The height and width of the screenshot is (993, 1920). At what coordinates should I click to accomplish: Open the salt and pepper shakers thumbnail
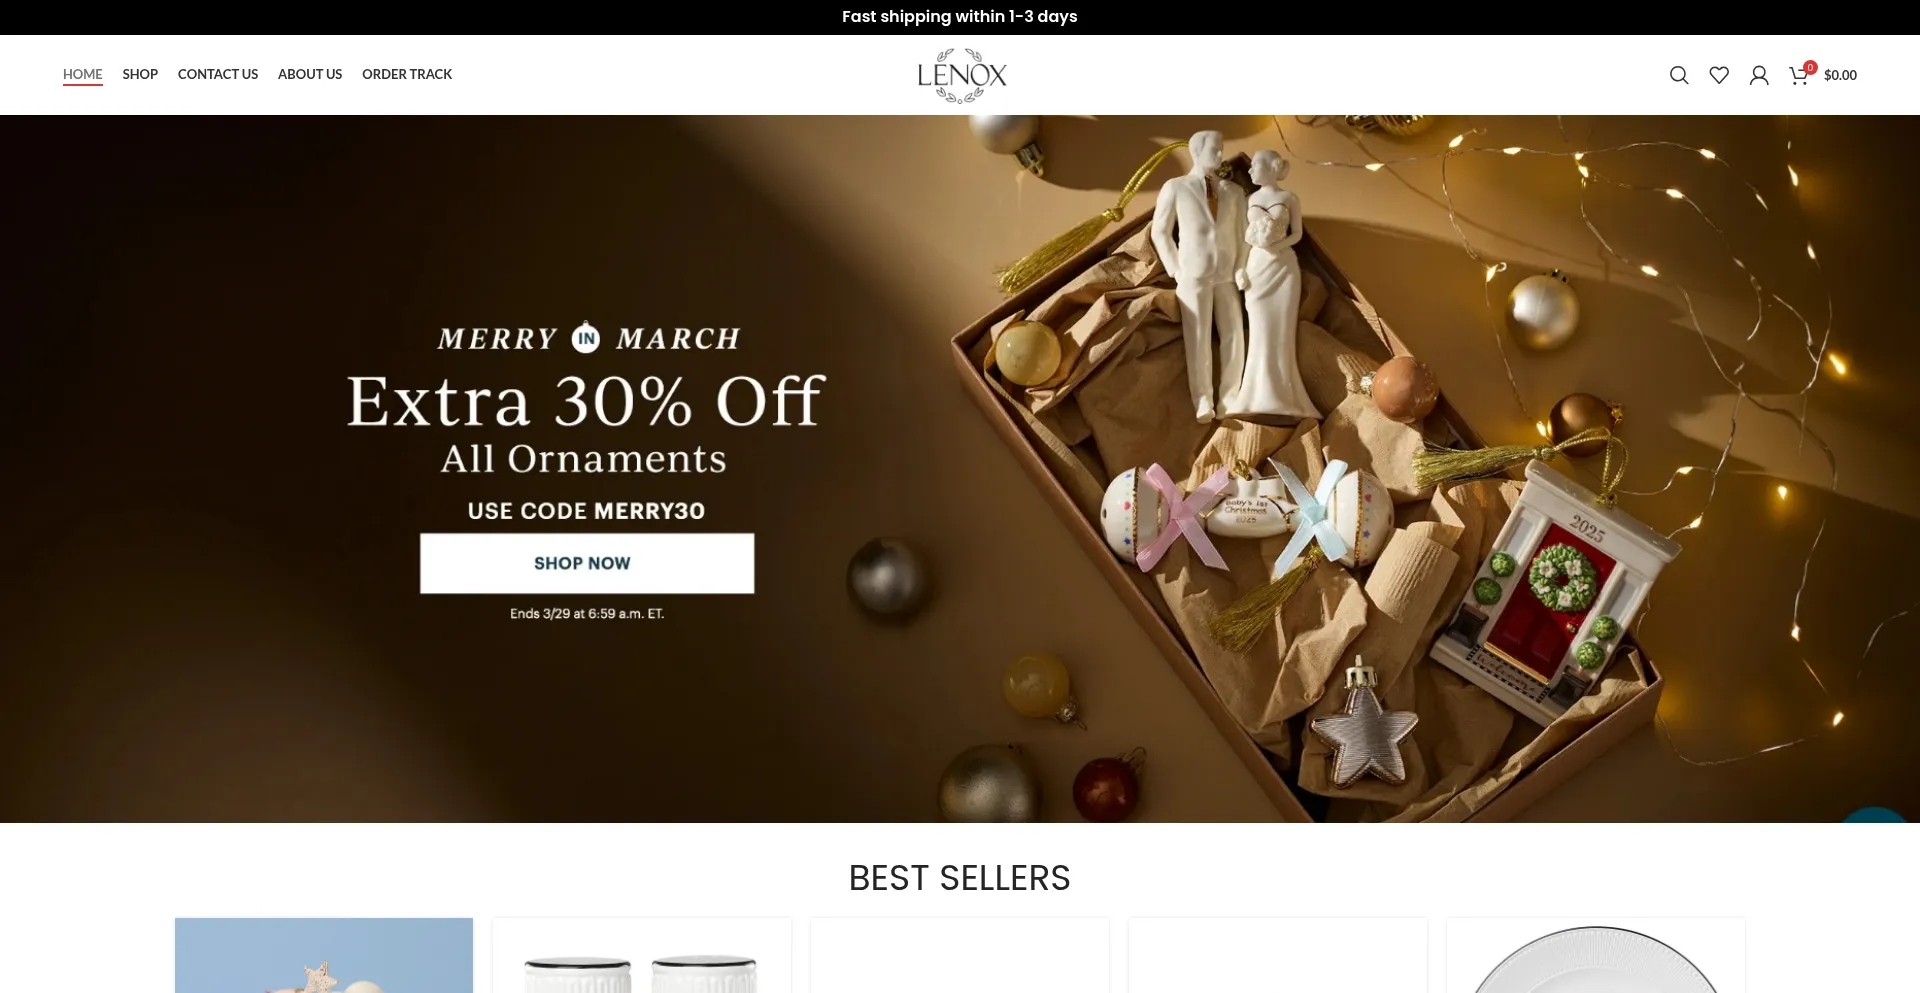[642, 955]
